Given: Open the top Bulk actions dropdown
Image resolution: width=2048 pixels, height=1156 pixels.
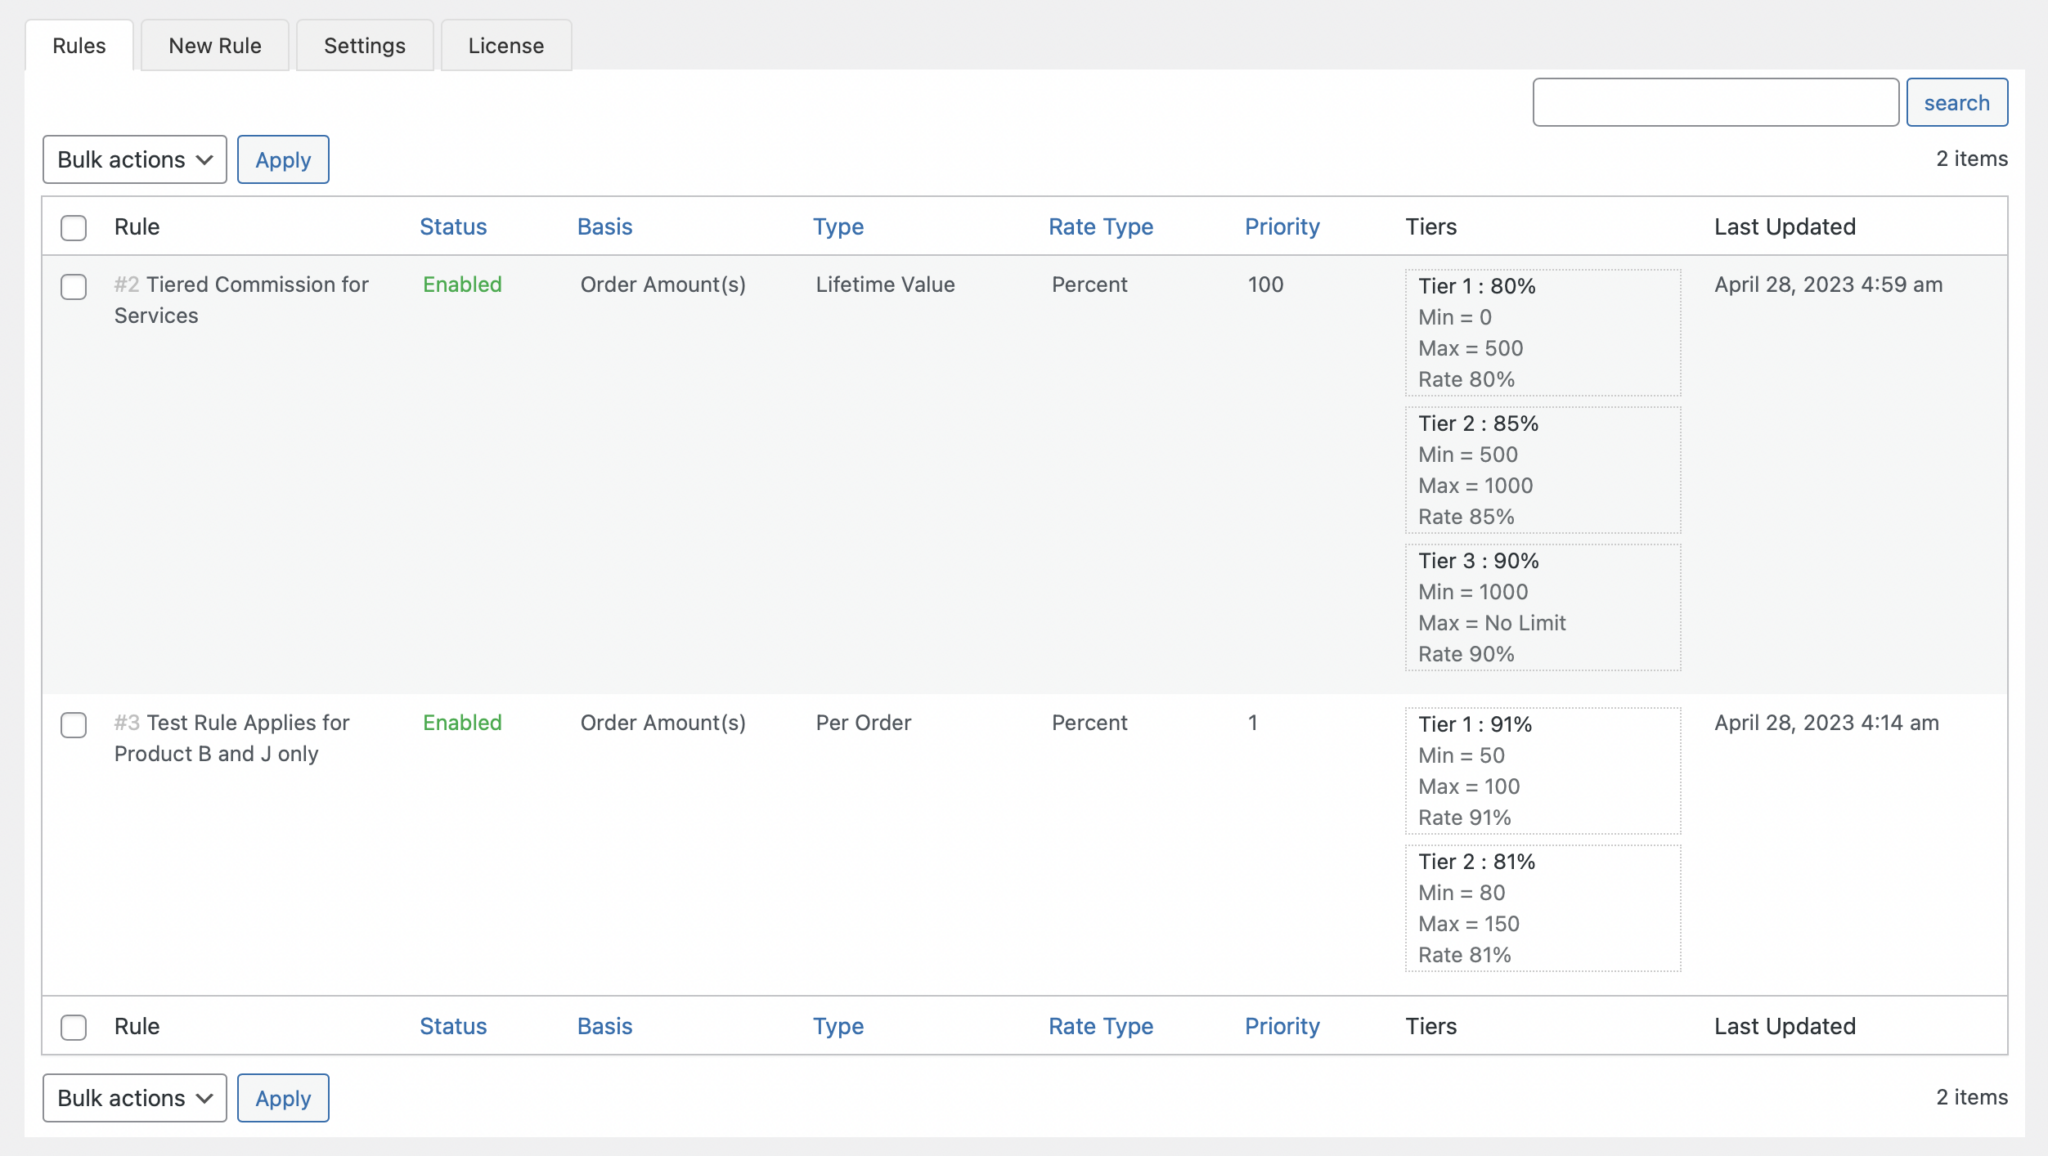Looking at the screenshot, I should click(x=135, y=160).
